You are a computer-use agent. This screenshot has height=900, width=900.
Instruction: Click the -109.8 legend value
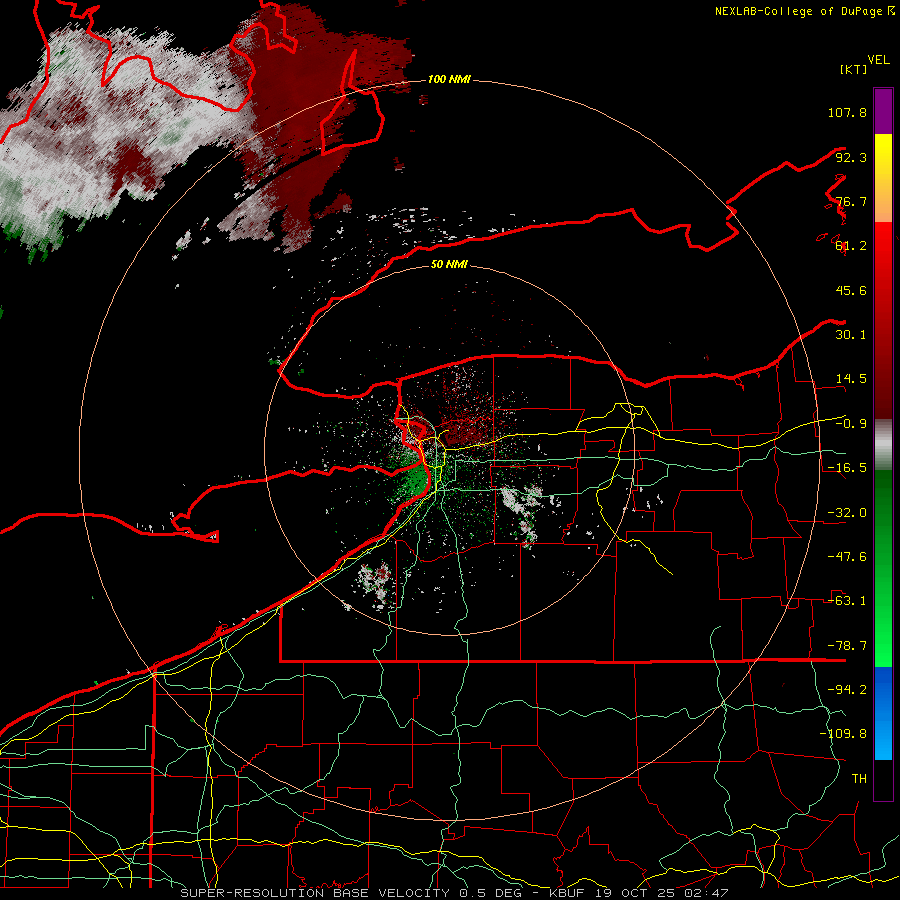click(843, 734)
